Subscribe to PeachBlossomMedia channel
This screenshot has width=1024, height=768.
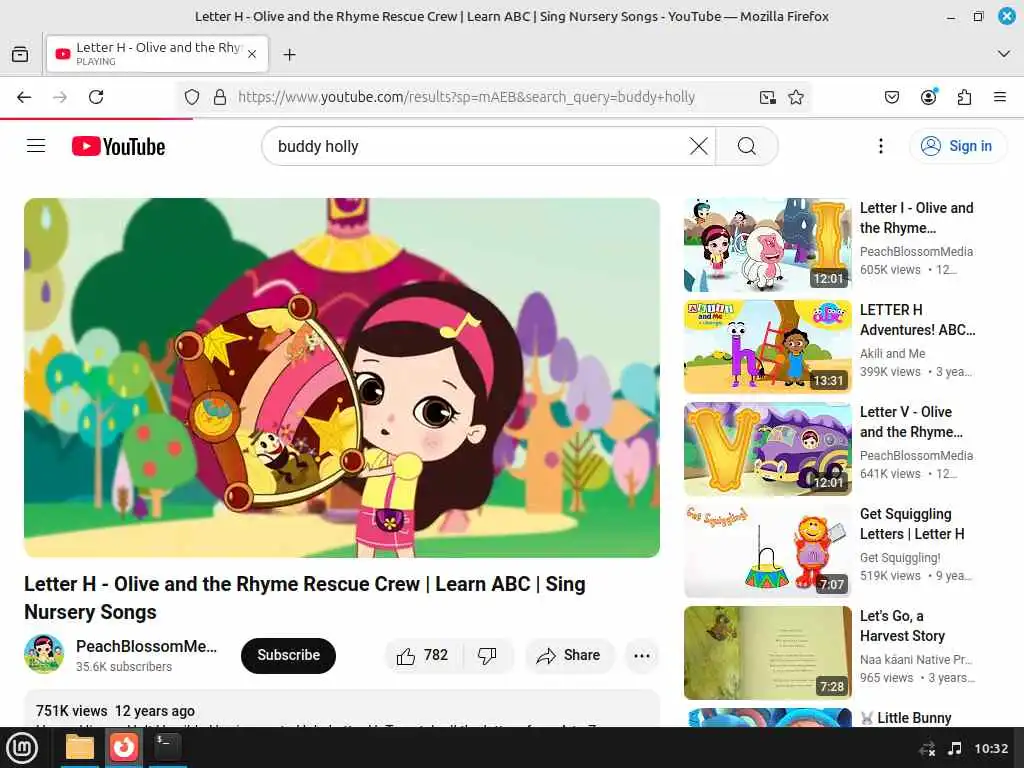tap(288, 655)
